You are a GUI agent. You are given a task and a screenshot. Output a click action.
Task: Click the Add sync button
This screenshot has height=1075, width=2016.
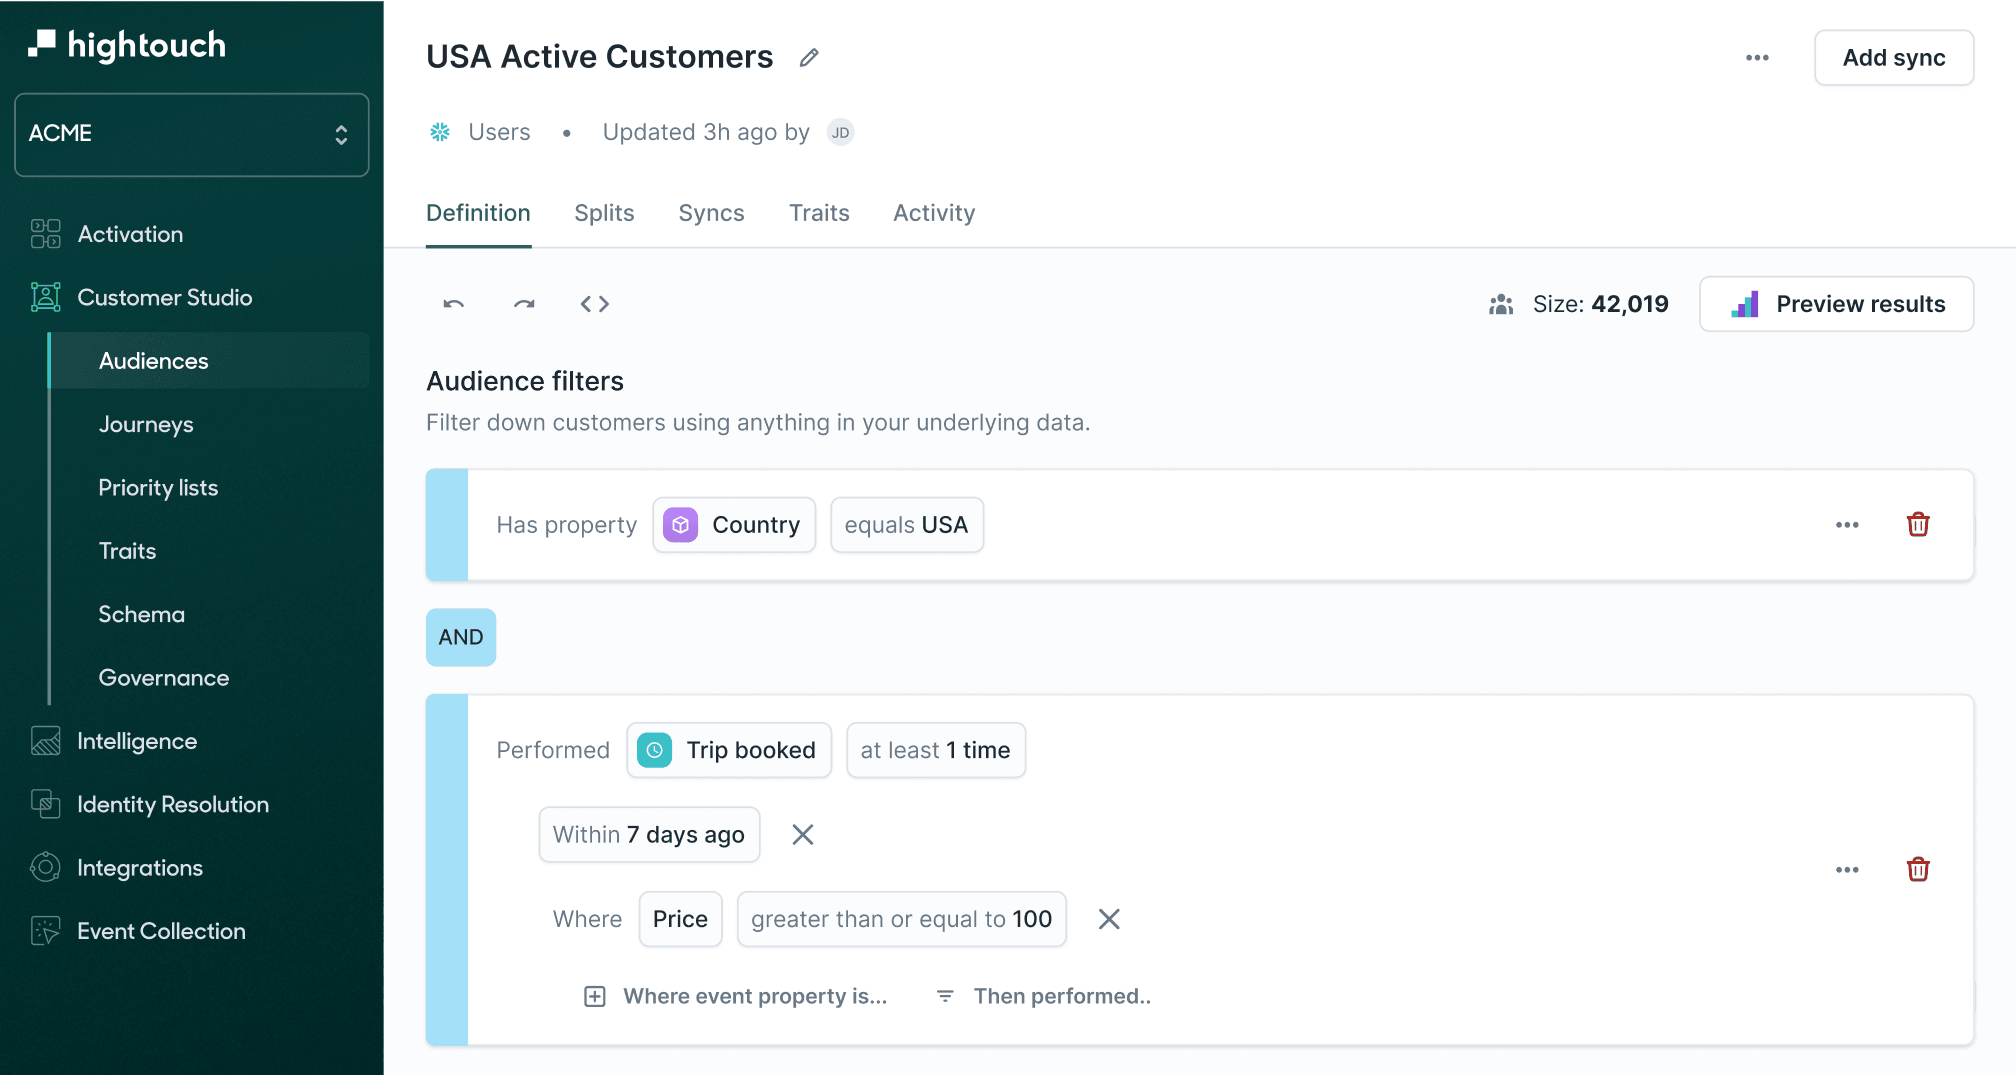pyautogui.click(x=1893, y=57)
